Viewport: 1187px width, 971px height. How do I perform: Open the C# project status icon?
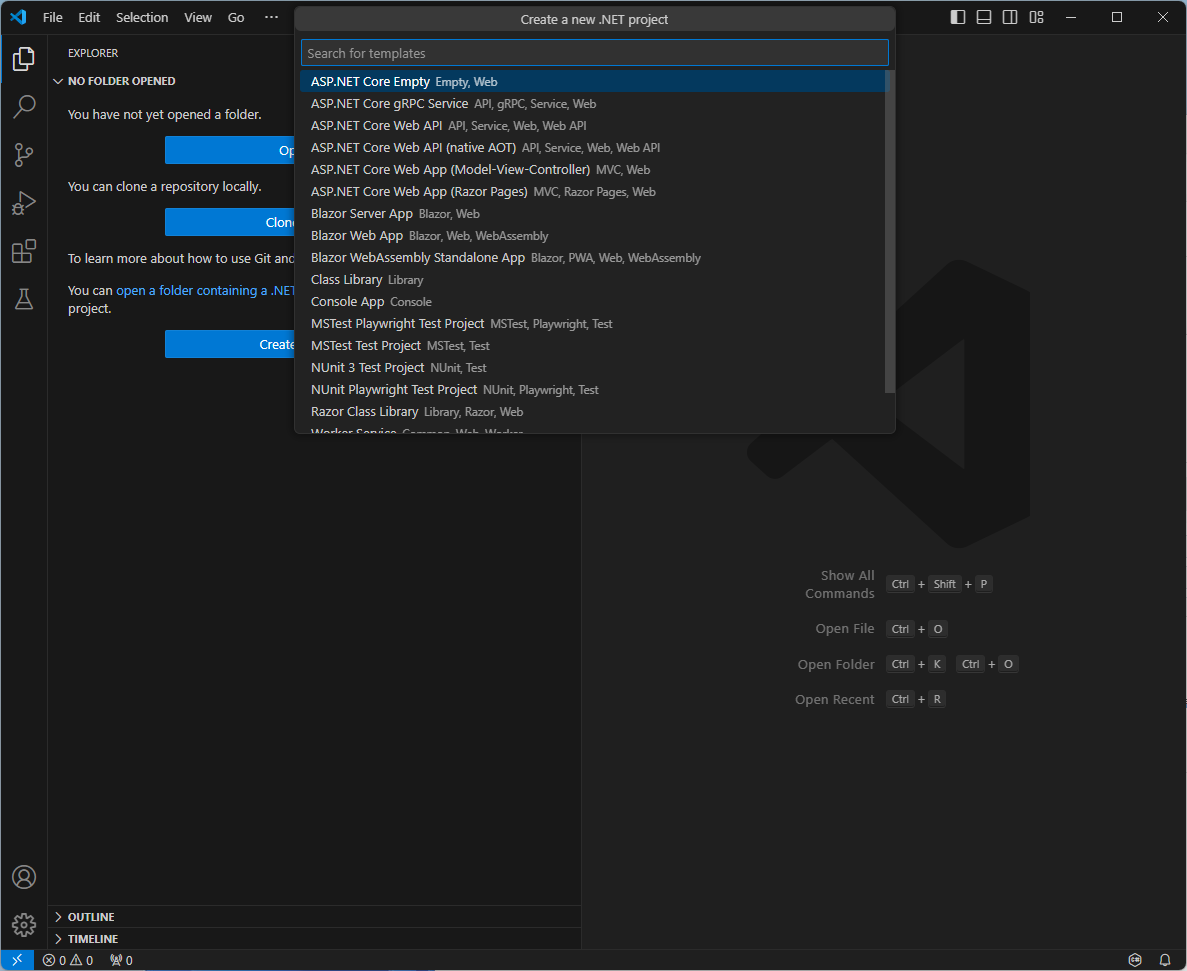point(1135,960)
